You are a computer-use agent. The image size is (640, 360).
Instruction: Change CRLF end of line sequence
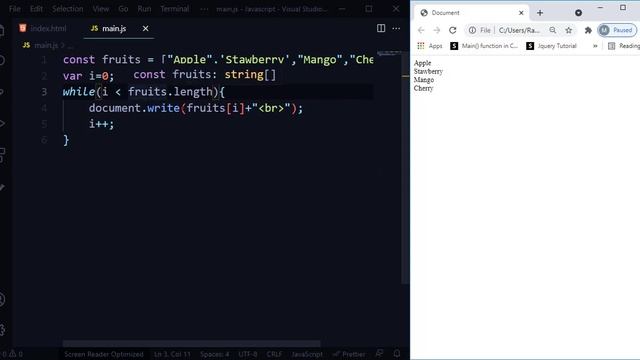[x=274, y=354]
